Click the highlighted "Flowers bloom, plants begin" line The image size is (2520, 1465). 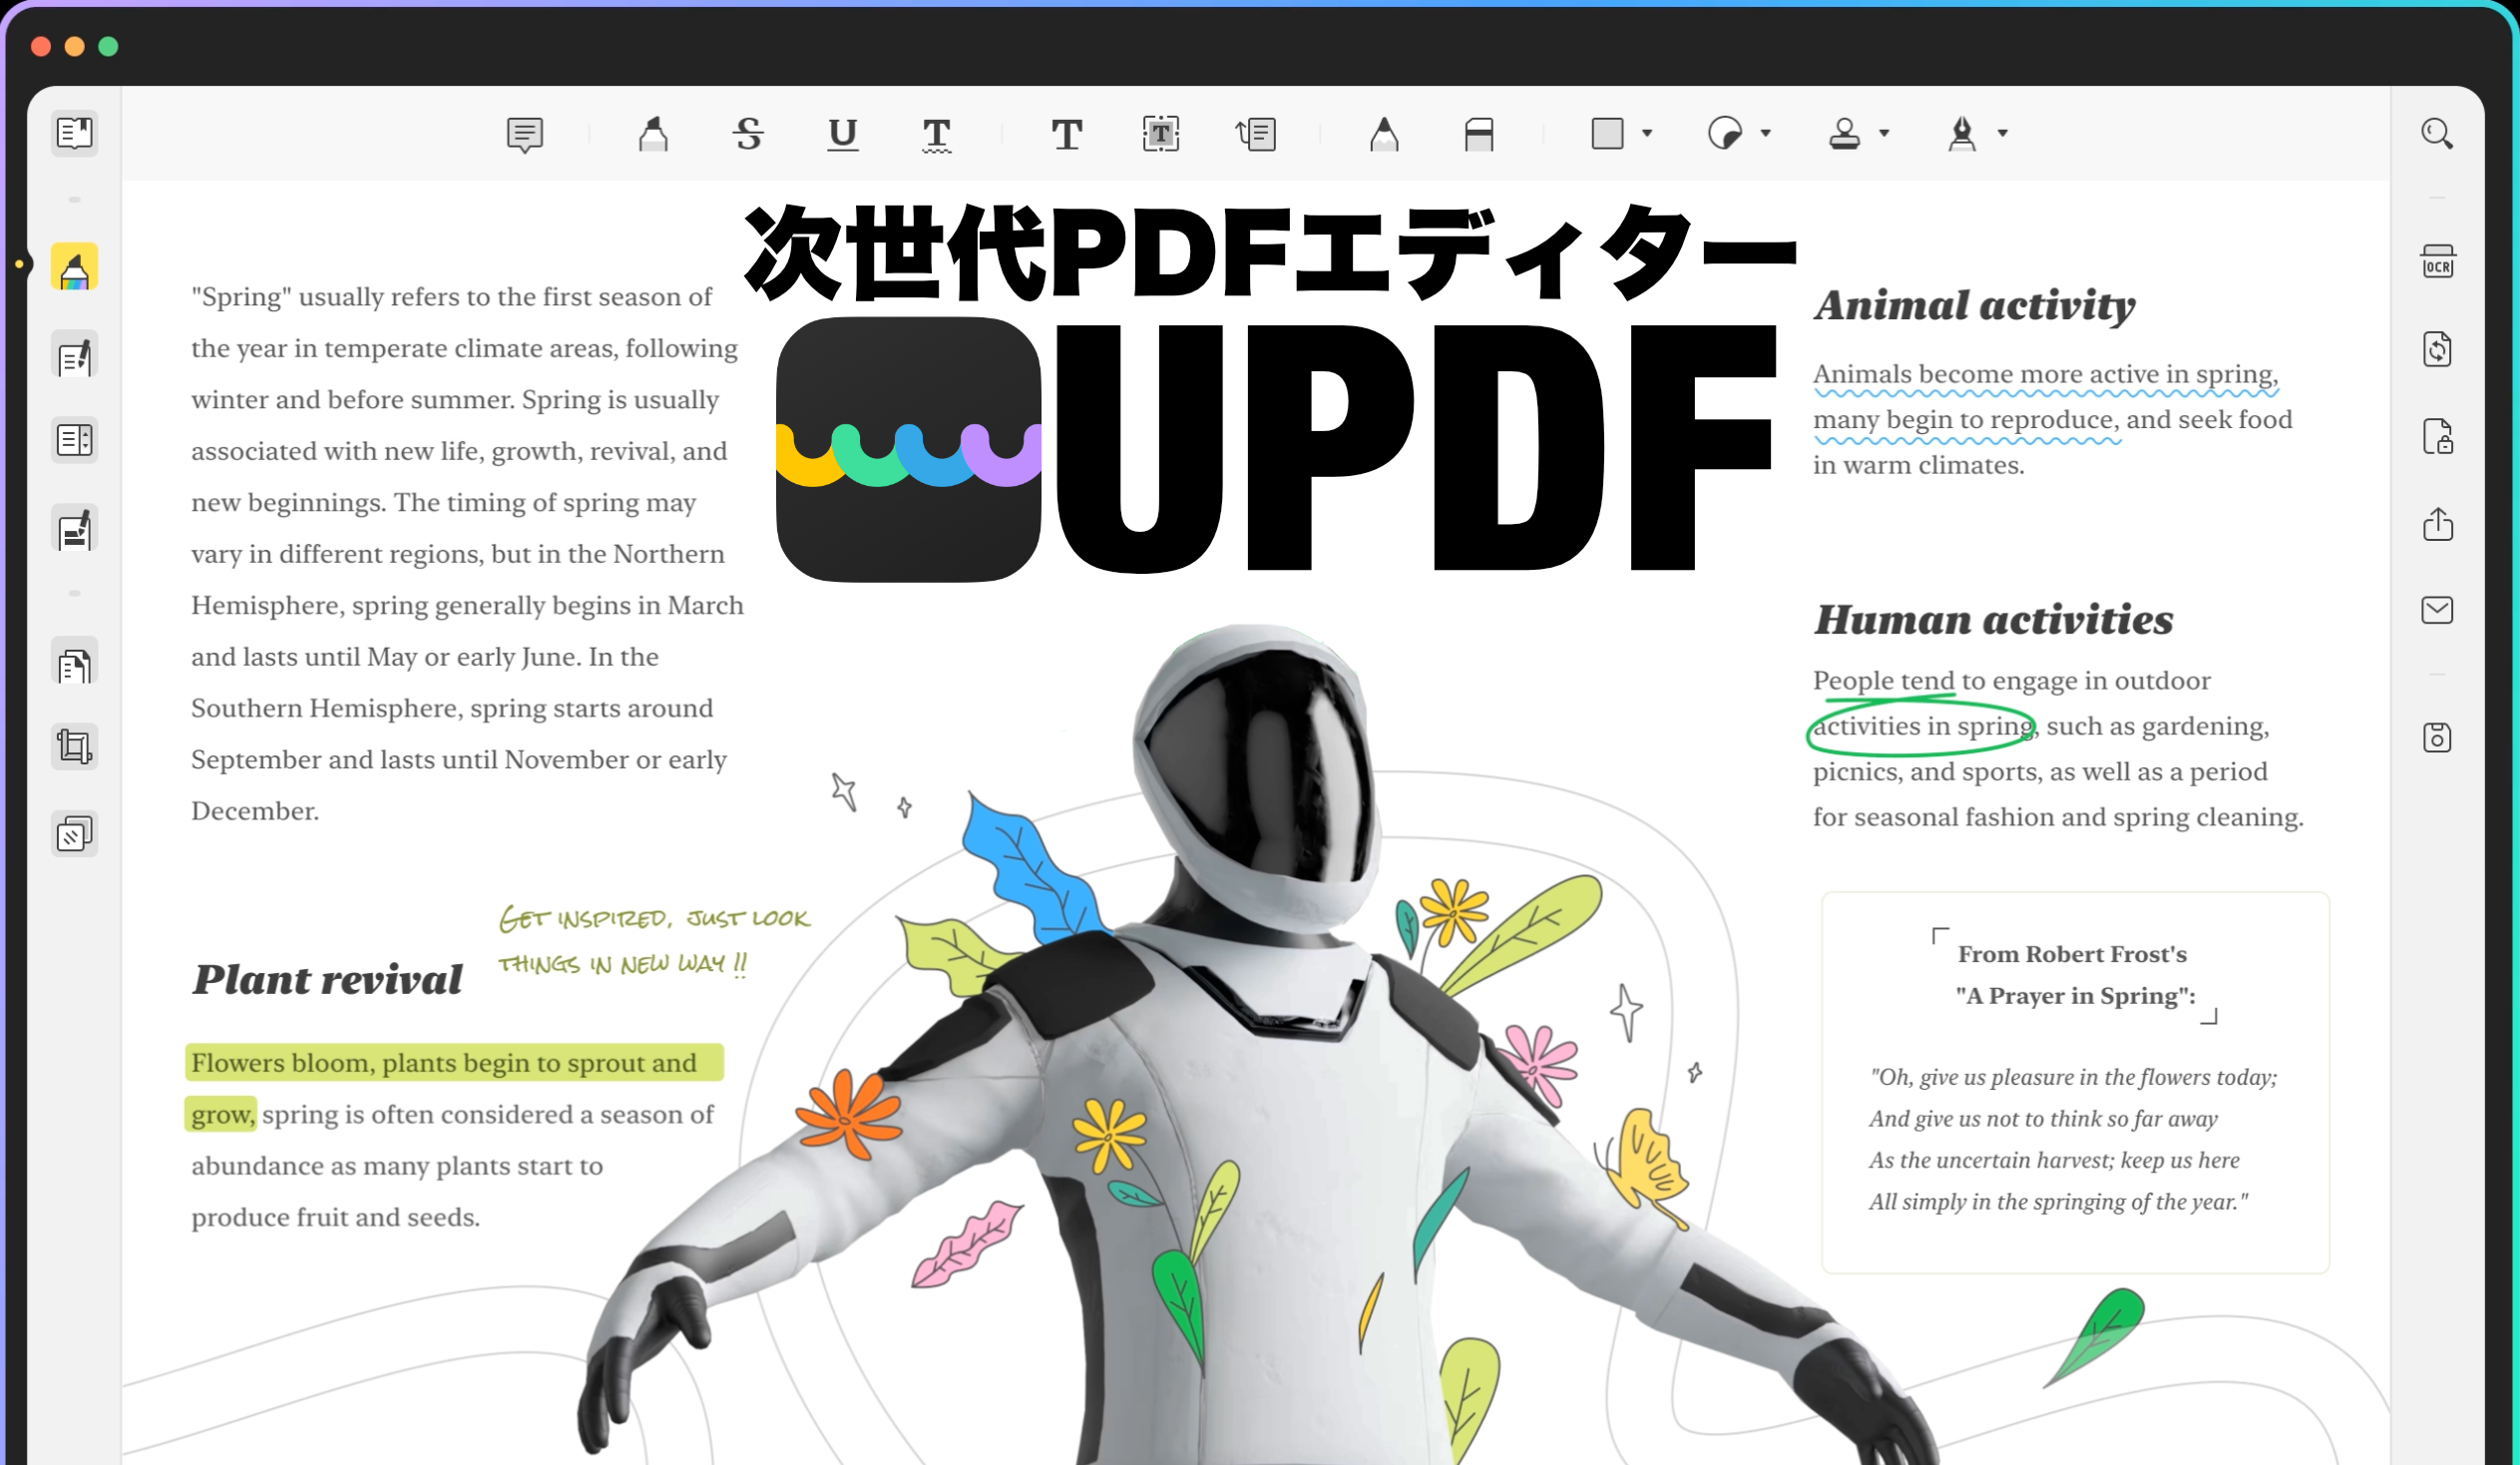454,1062
